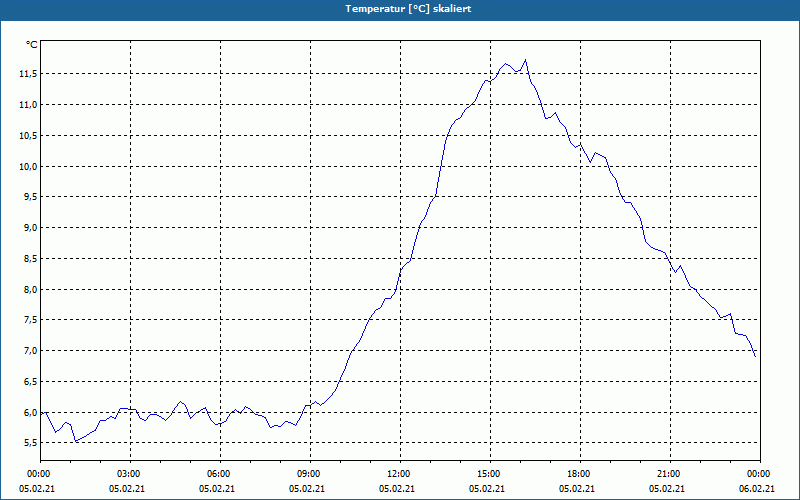800x500 pixels.
Task: Click the 'Temperatur [°C] skaliert' title bar
Action: click(x=400, y=9)
